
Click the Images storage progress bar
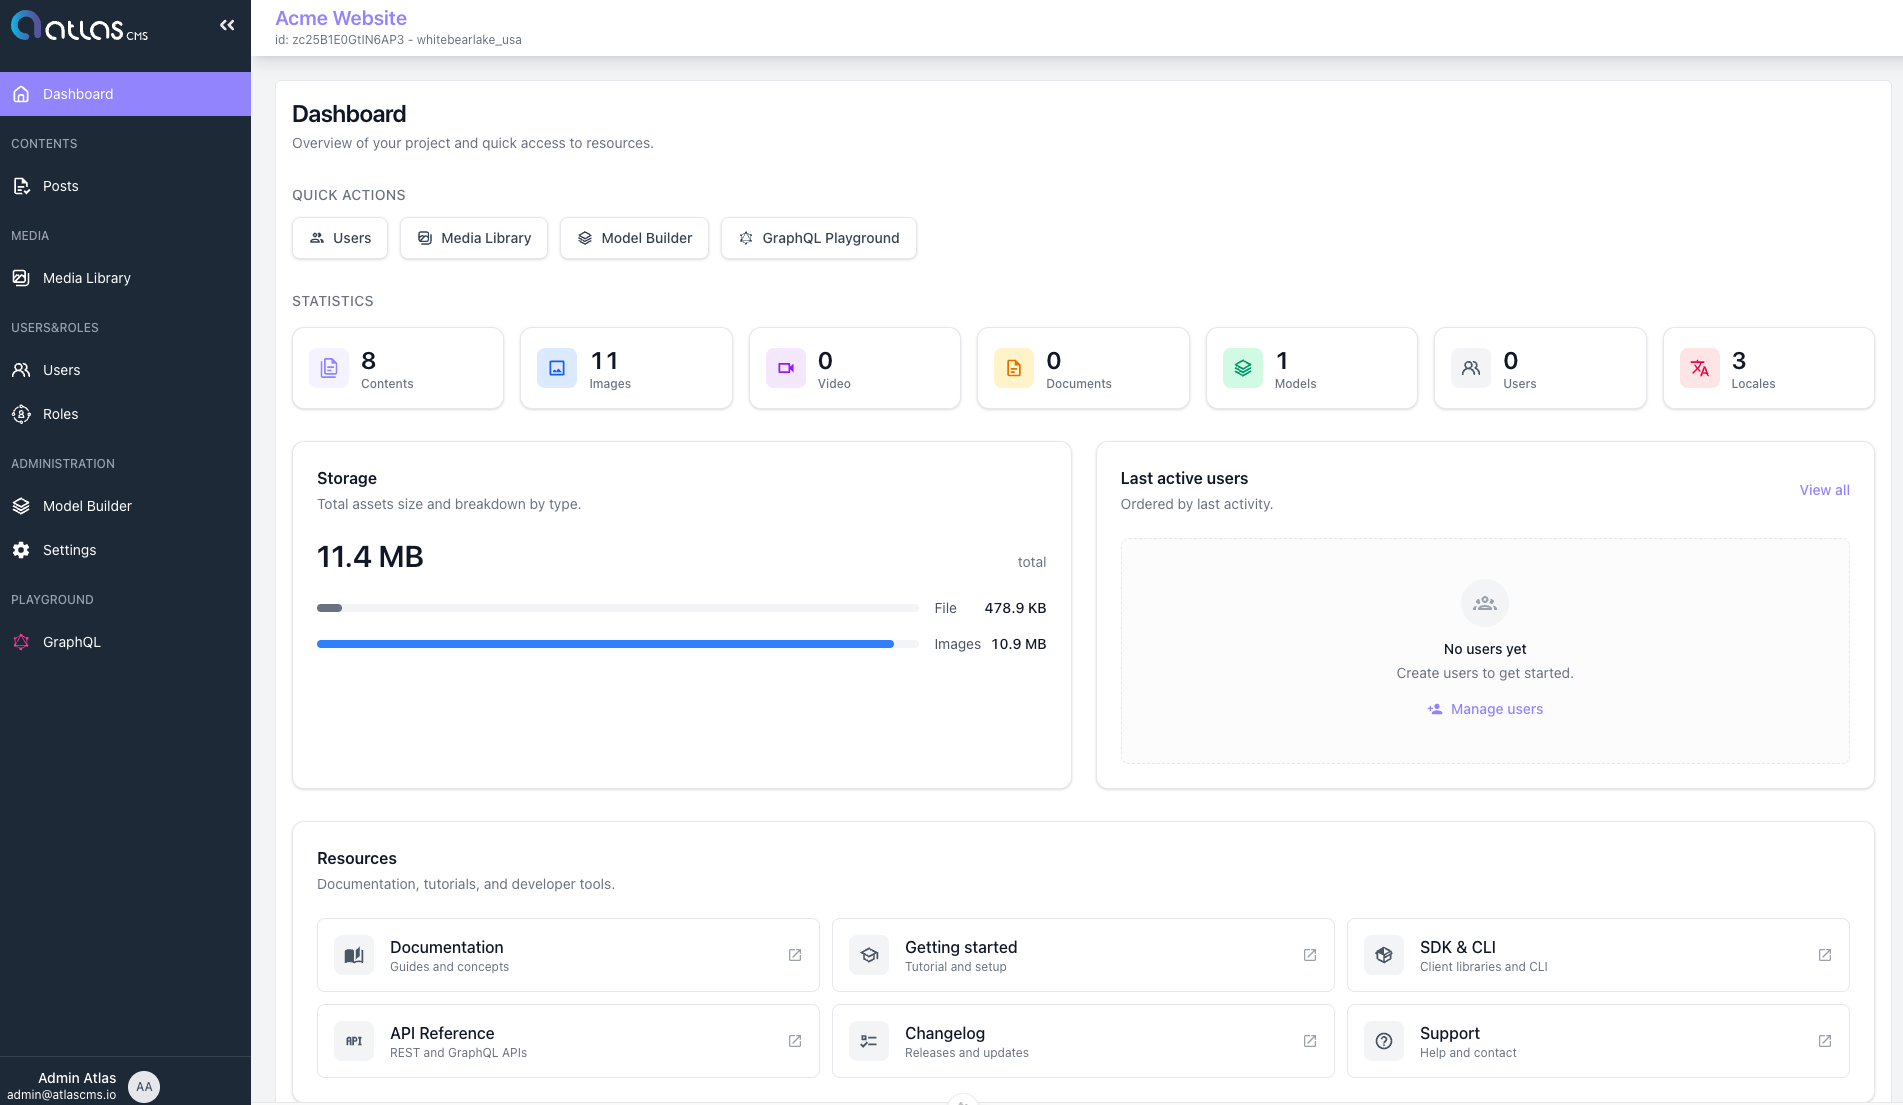617,643
